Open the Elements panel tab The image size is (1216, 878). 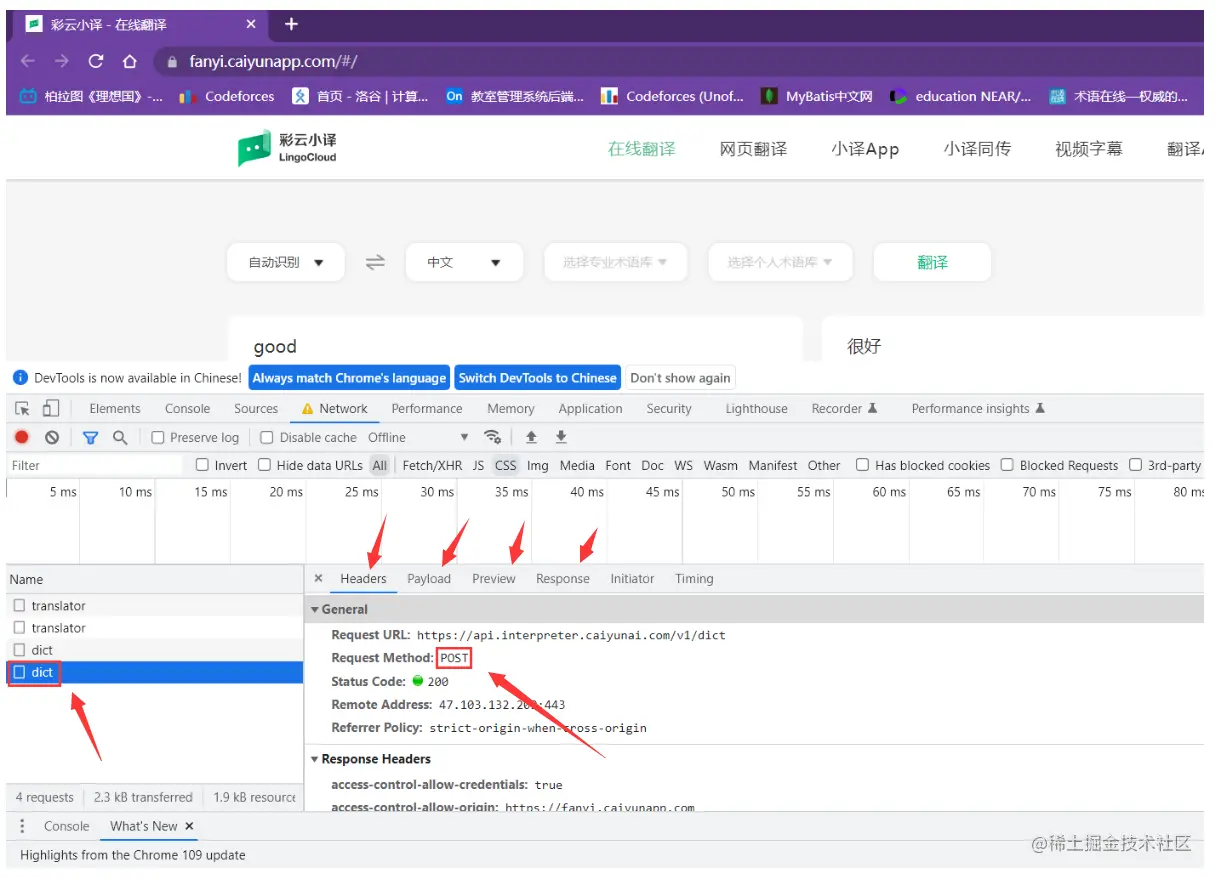click(x=115, y=408)
